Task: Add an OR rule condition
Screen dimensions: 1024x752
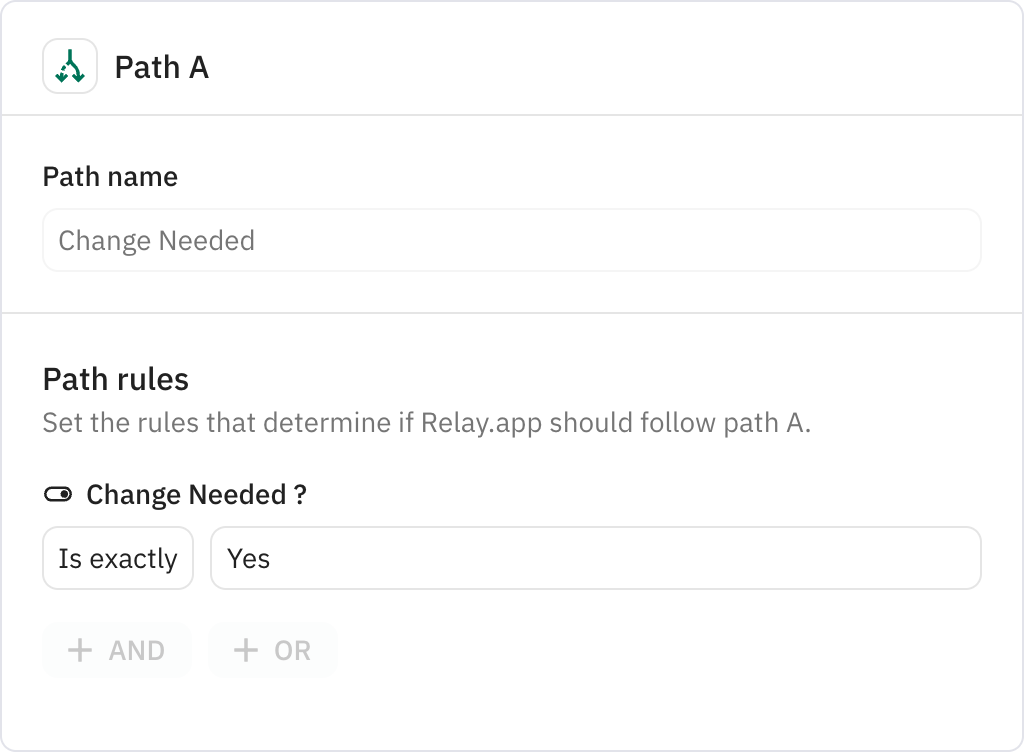Action: pos(272,650)
